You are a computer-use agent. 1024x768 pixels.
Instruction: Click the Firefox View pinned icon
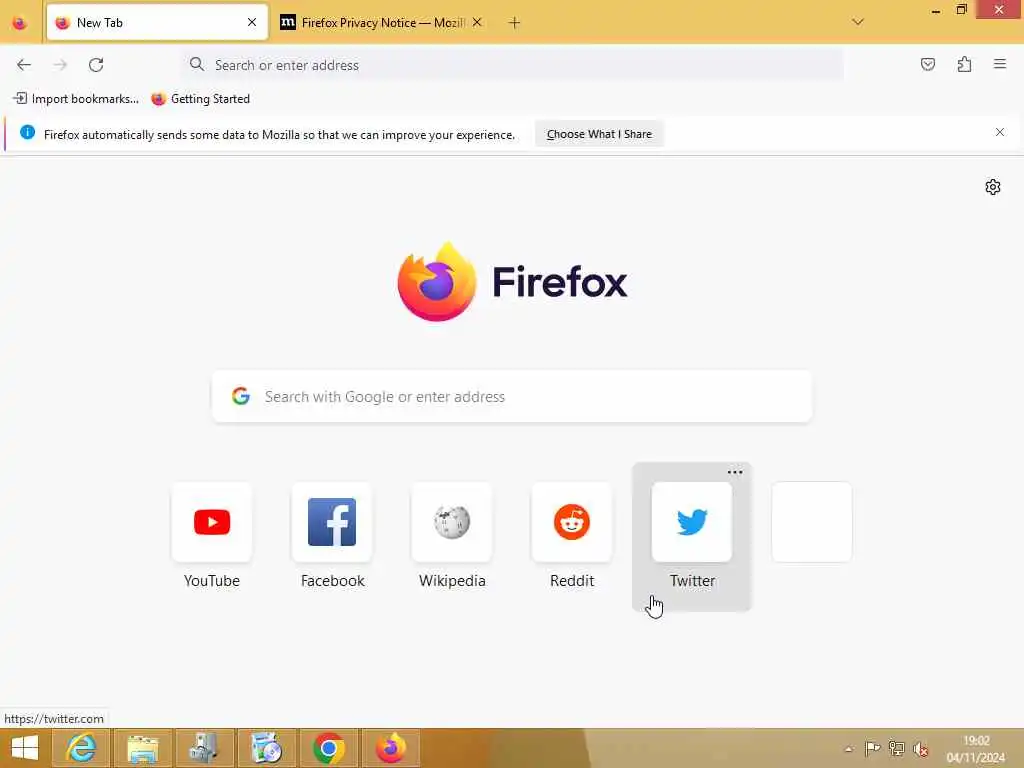(x=20, y=23)
